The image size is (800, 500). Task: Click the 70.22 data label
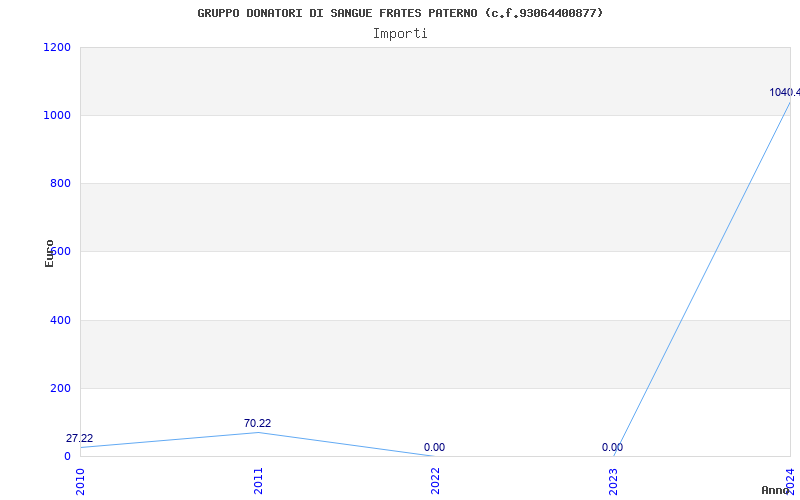tap(257, 423)
